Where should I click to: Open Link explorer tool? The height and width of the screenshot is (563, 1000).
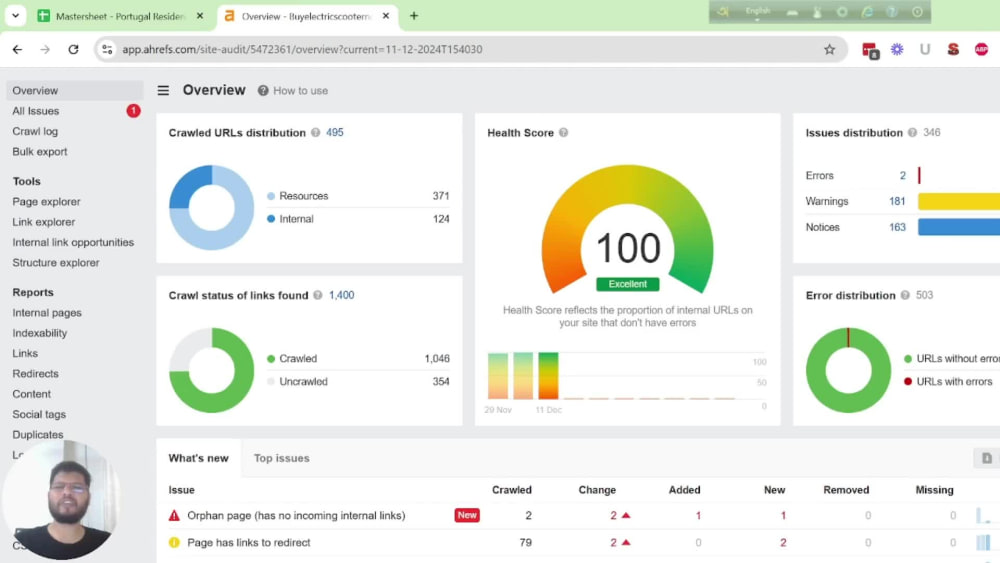coord(43,222)
